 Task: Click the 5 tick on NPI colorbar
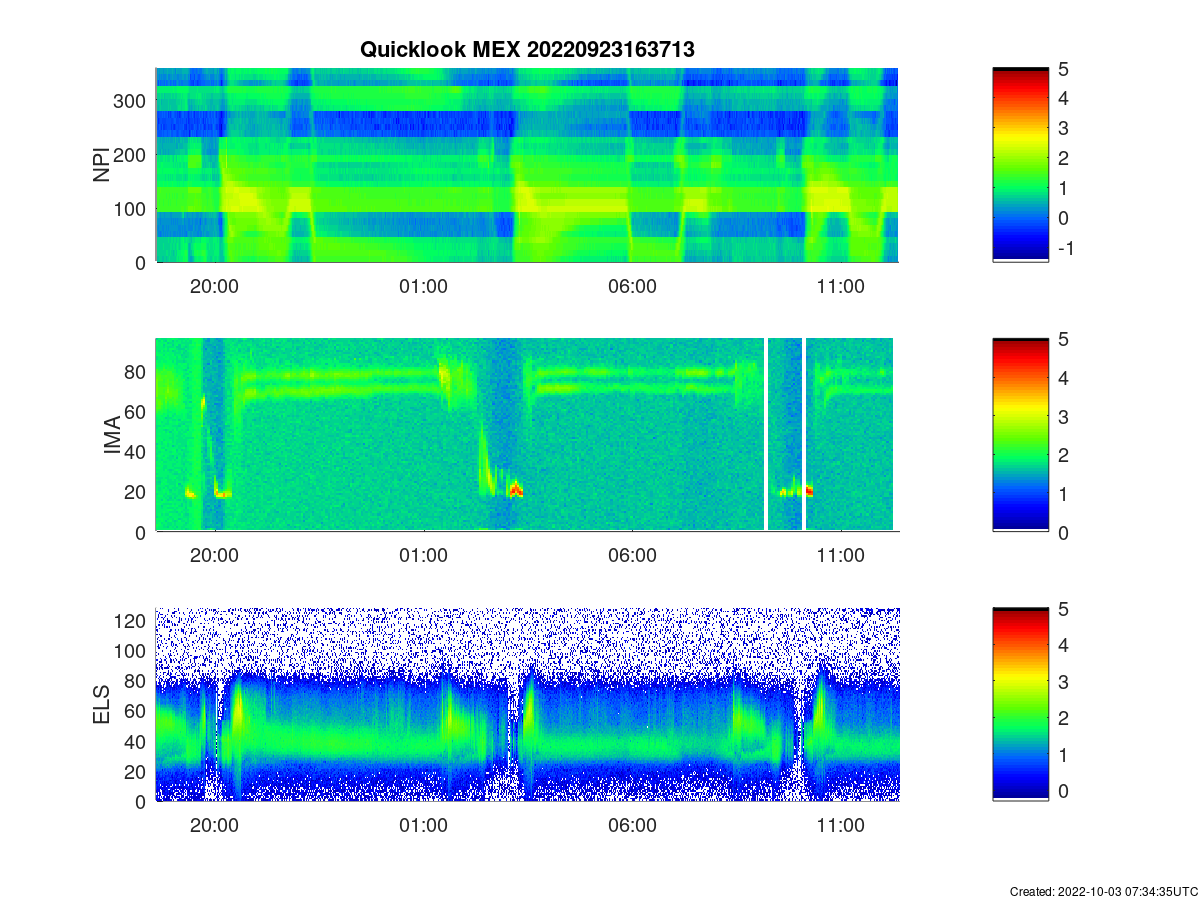pyautogui.click(x=1063, y=69)
